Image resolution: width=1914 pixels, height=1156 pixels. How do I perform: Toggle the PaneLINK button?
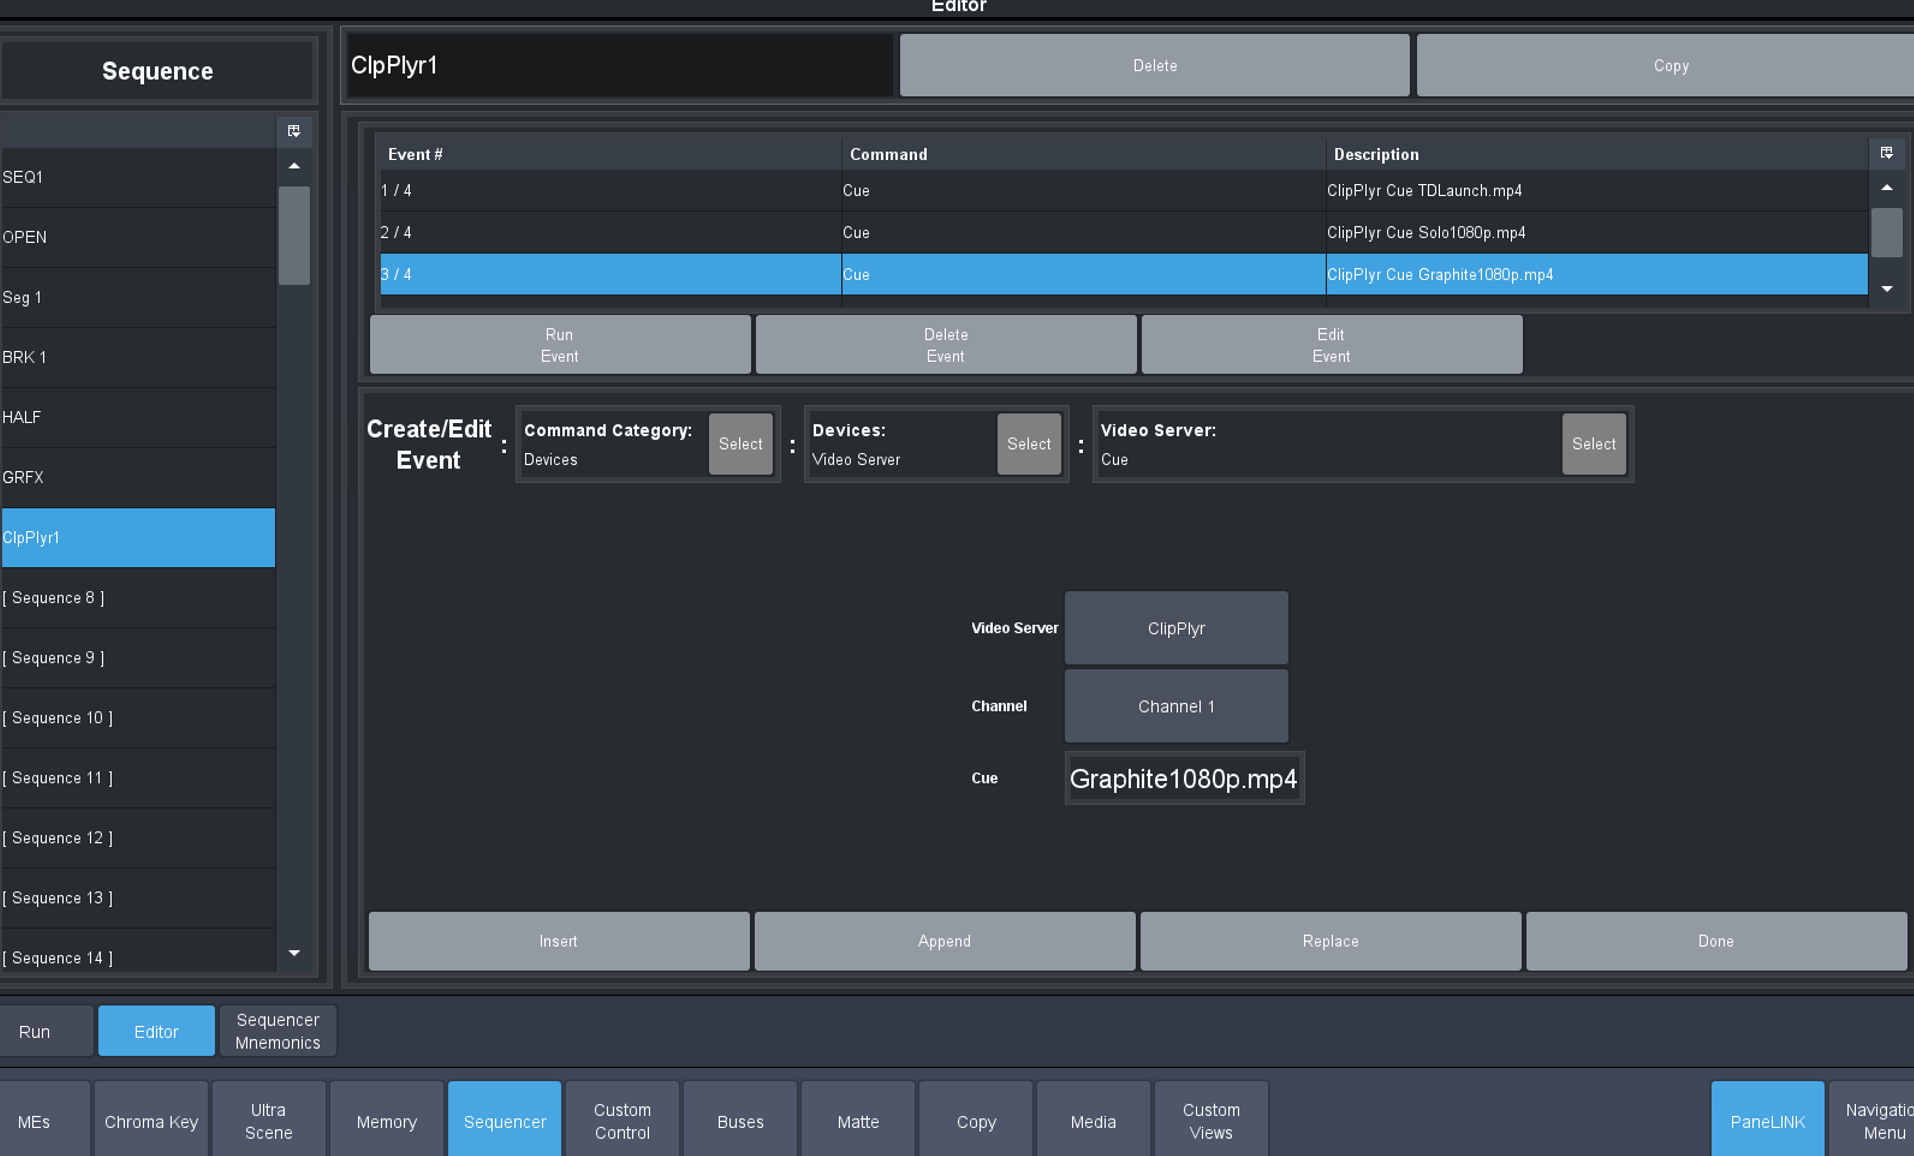click(1767, 1121)
